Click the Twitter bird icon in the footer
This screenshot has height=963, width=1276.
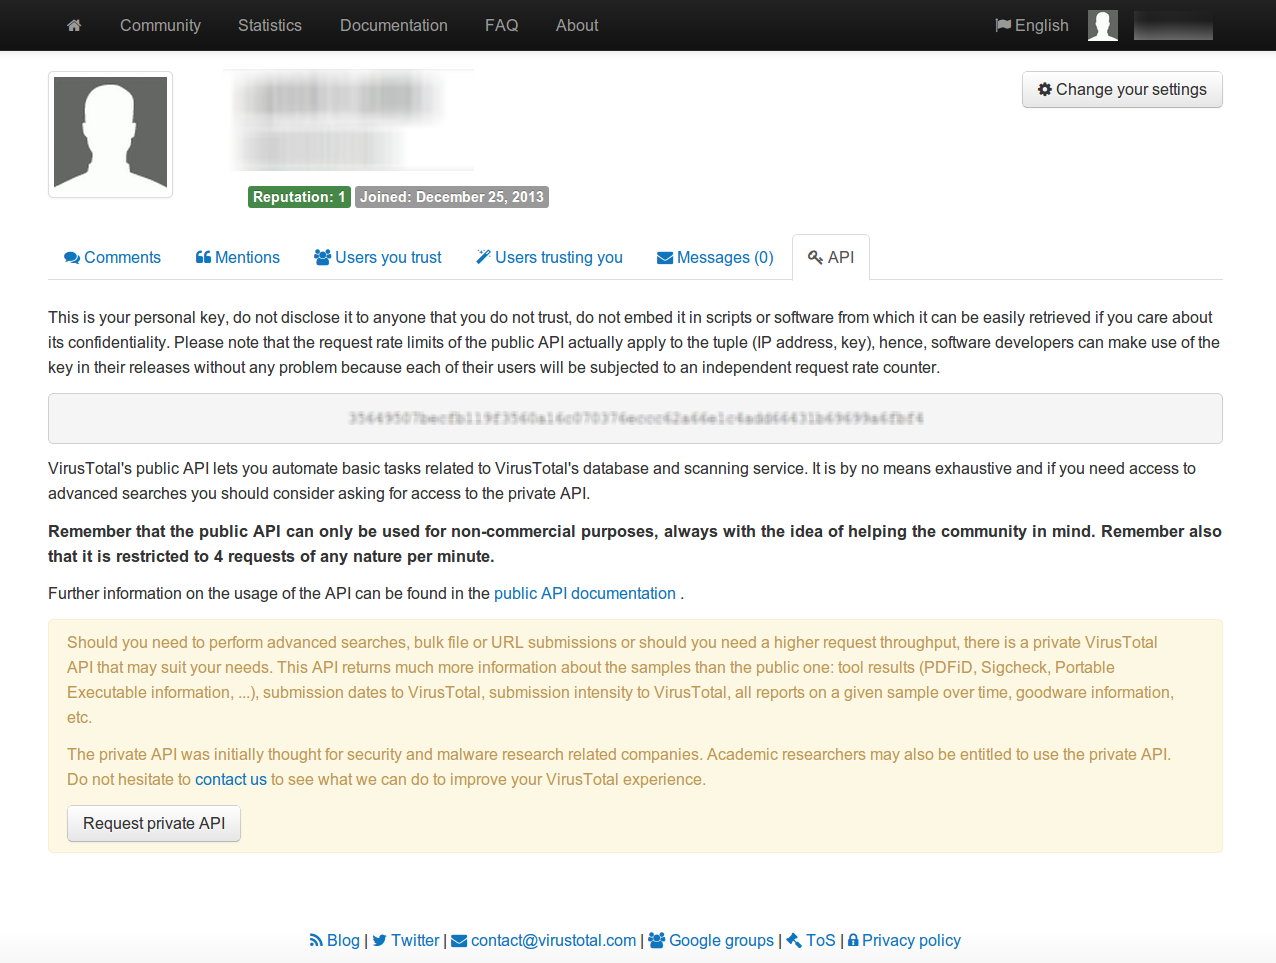(378, 940)
